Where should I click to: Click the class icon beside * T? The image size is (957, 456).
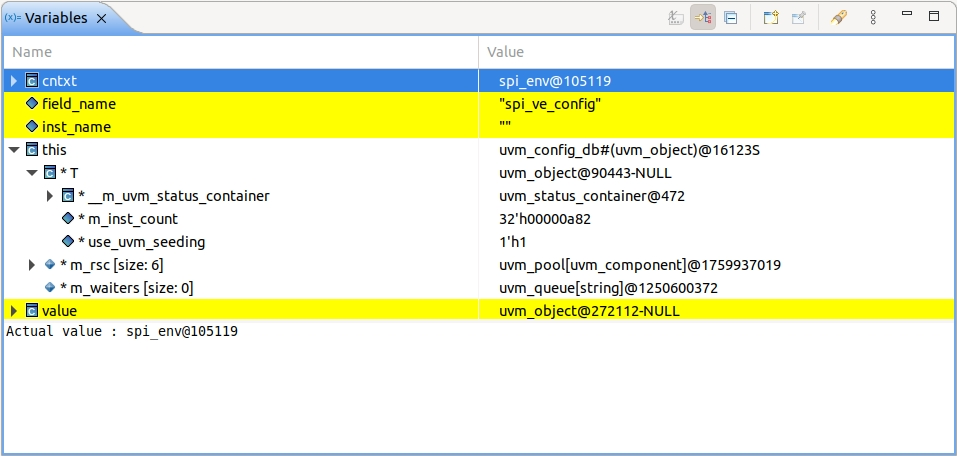click(50, 173)
